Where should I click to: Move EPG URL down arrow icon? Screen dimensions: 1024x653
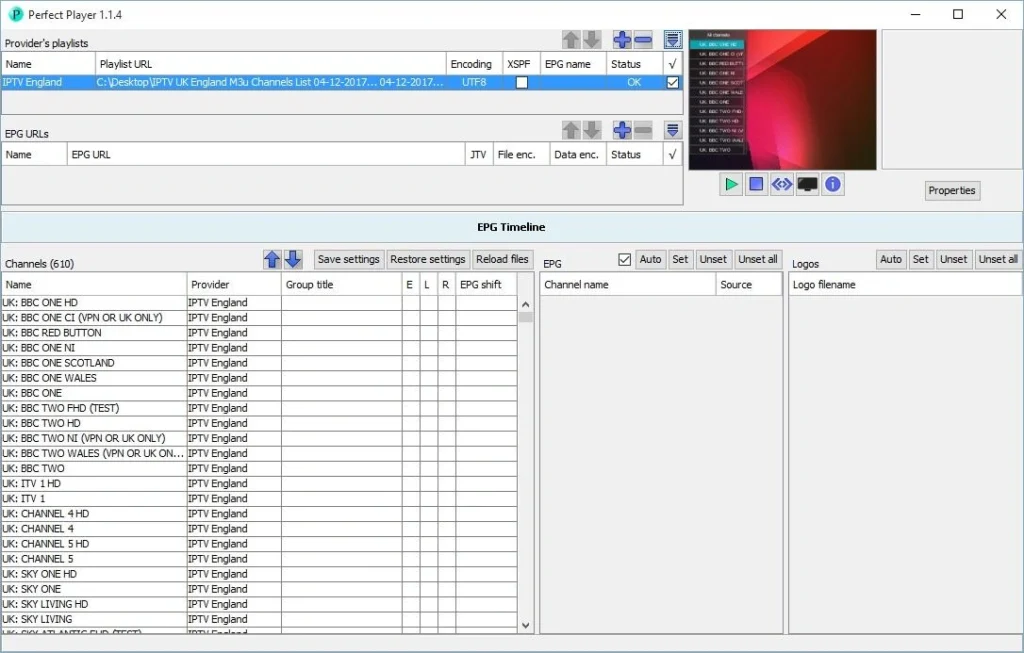pyautogui.click(x=592, y=130)
